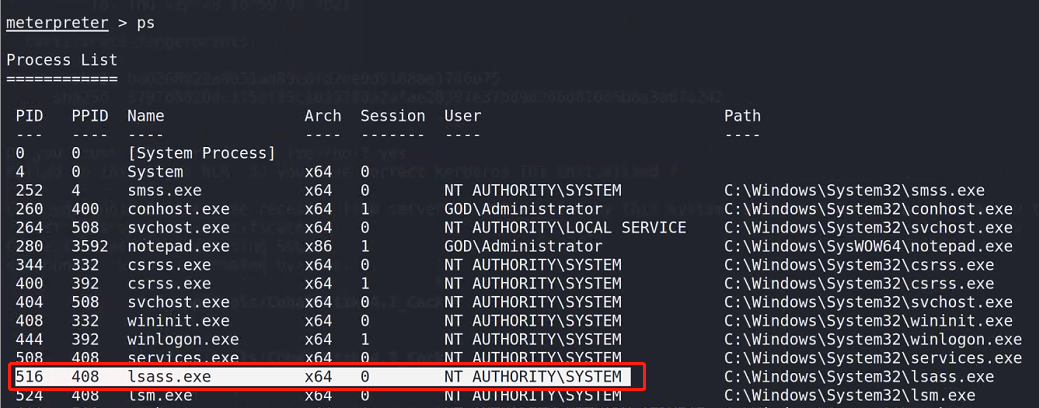This screenshot has width=1039, height=408.
Task: Click the Name column header
Action: click(x=146, y=116)
